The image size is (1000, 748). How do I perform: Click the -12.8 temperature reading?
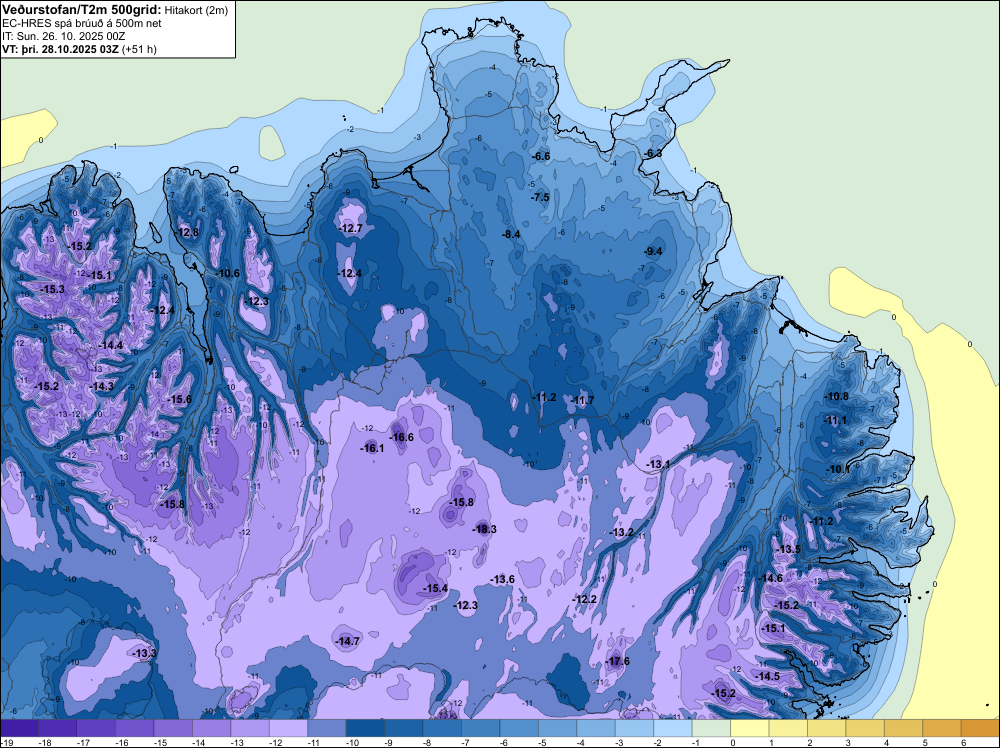click(x=188, y=232)
